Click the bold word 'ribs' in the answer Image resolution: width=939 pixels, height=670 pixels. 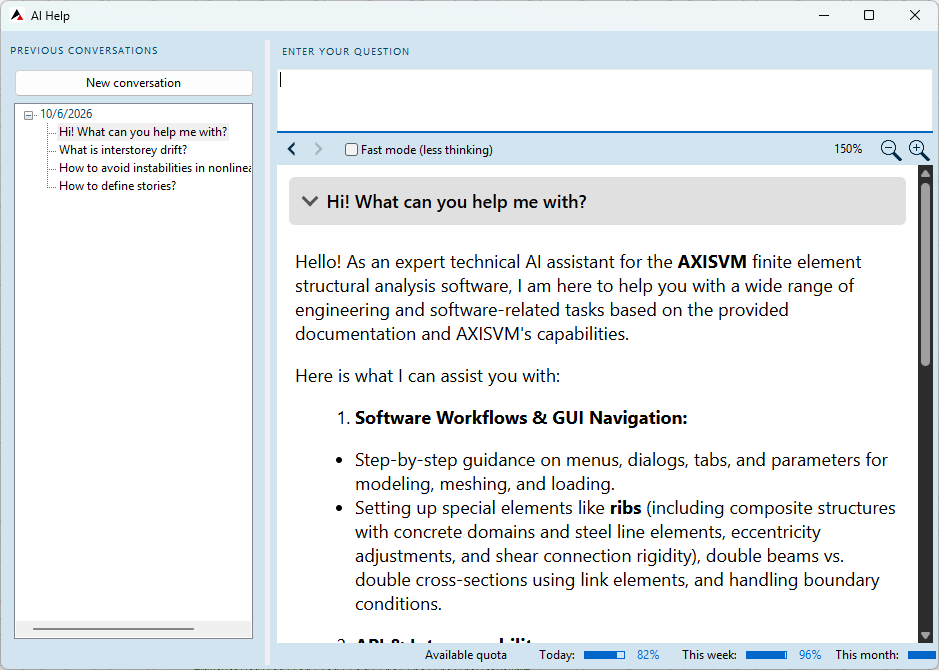pos(626,508)
